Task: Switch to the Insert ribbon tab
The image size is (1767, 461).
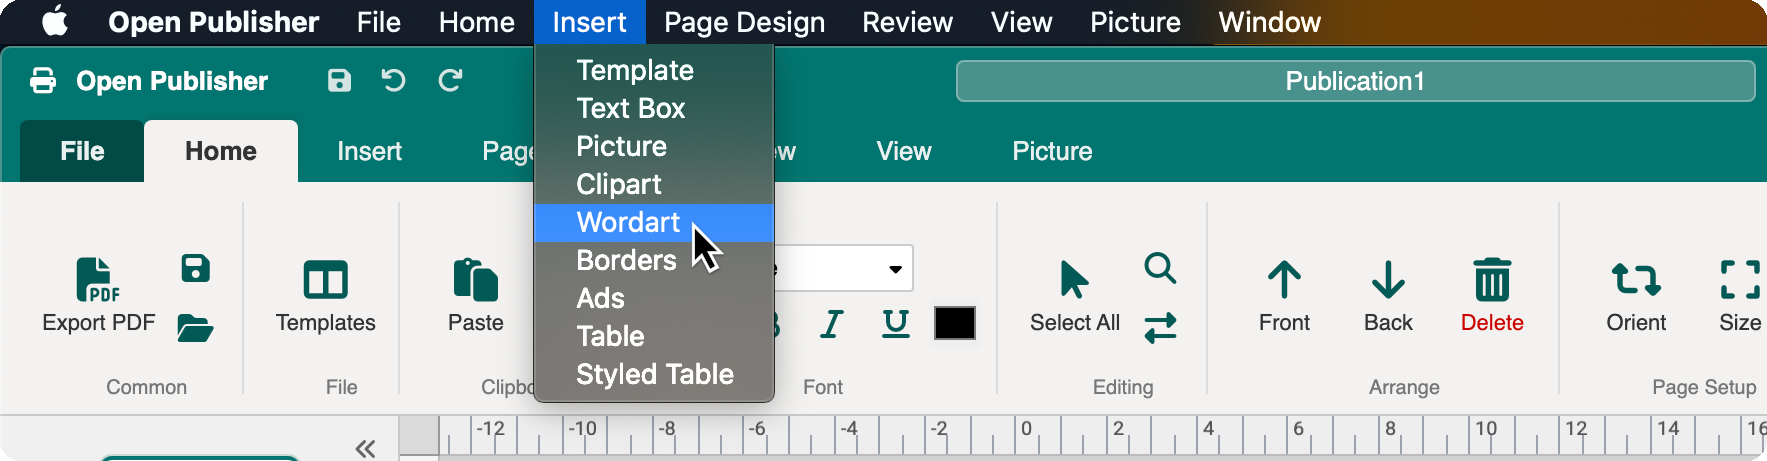Action: coord(369,151)
